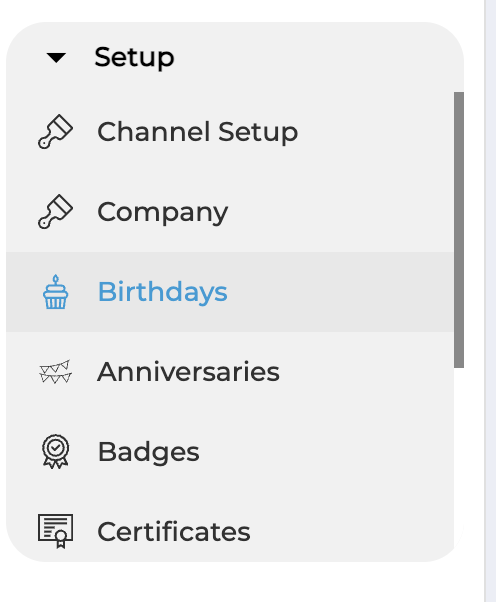Navigate to the Anniversaries text label
Viewport: 496px width, 602px height.
click(188, 372)
